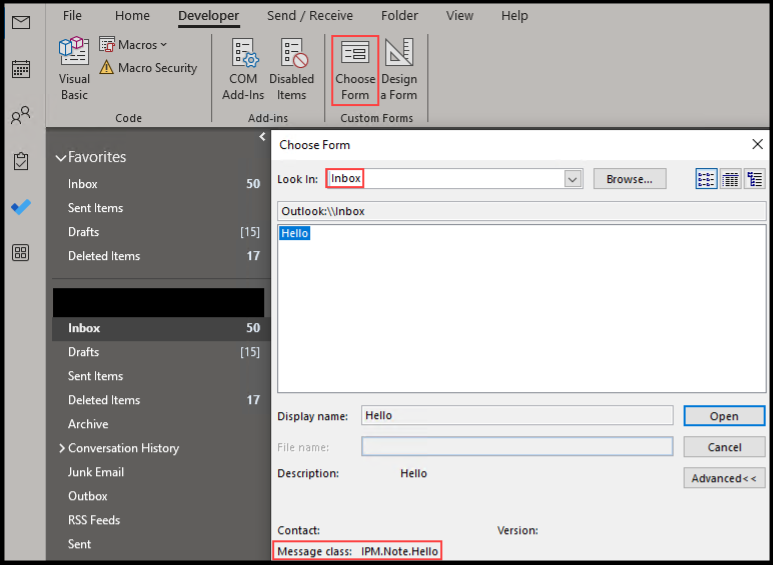Click inside the File name field
Screen dimensions: 773x565
516,446
